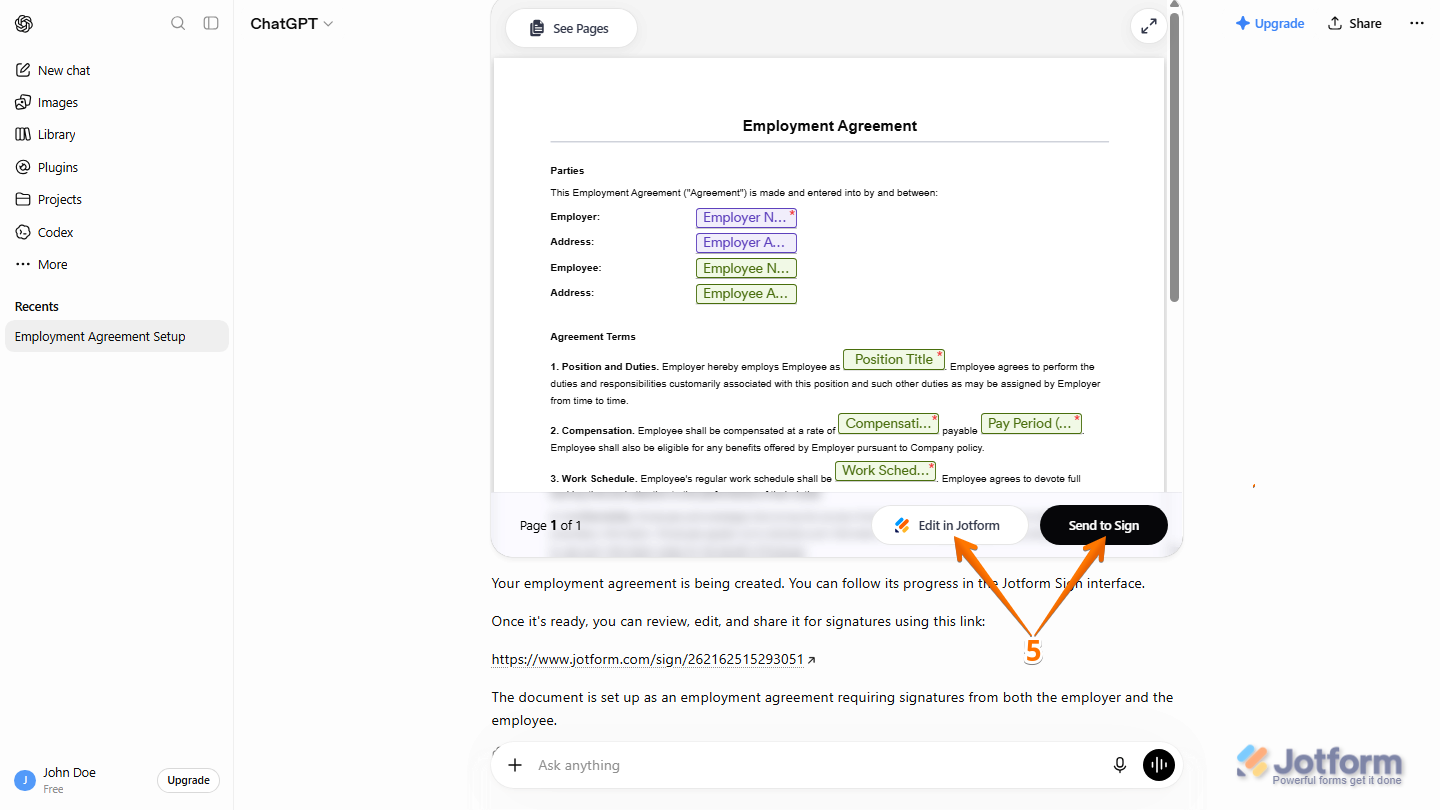Click the Employee N… name field
Viewport: 1440px width, 810px height.
(x=746, y=268)
